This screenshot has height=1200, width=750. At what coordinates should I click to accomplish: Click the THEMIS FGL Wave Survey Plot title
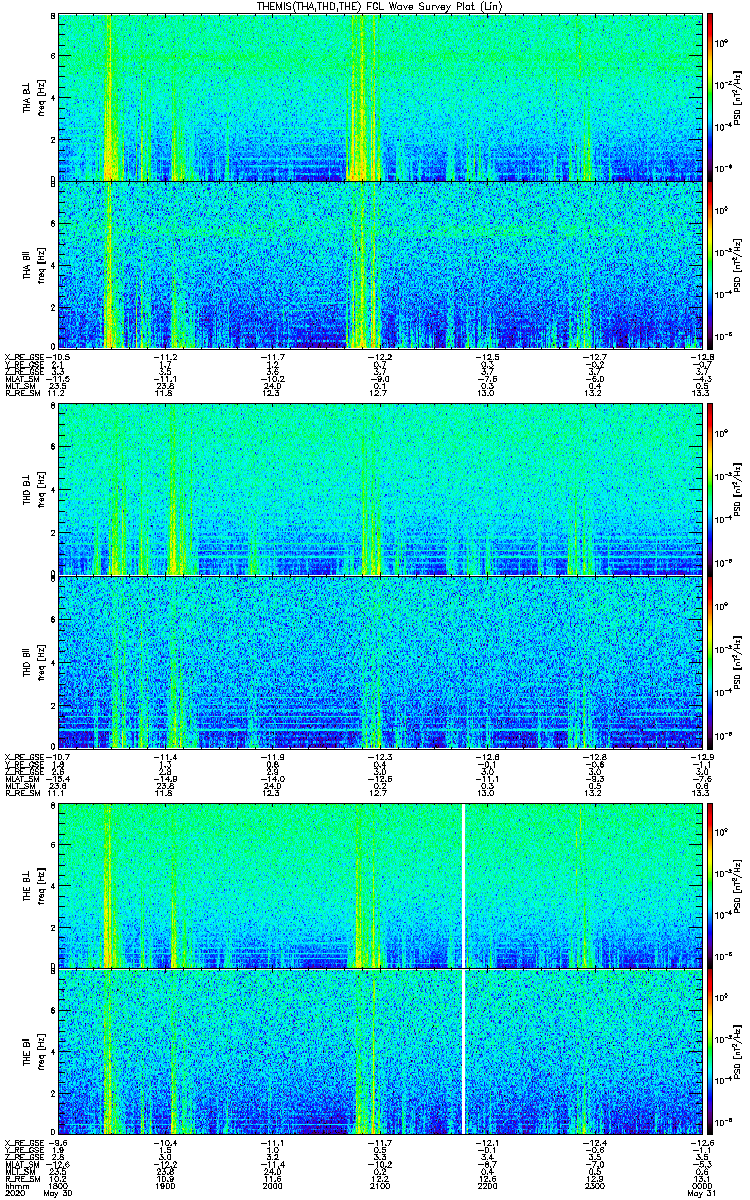(x=379, y=6)
